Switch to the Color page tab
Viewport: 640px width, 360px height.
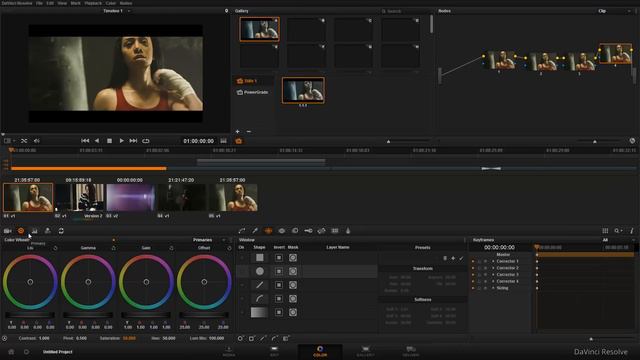tap(320, 351)
